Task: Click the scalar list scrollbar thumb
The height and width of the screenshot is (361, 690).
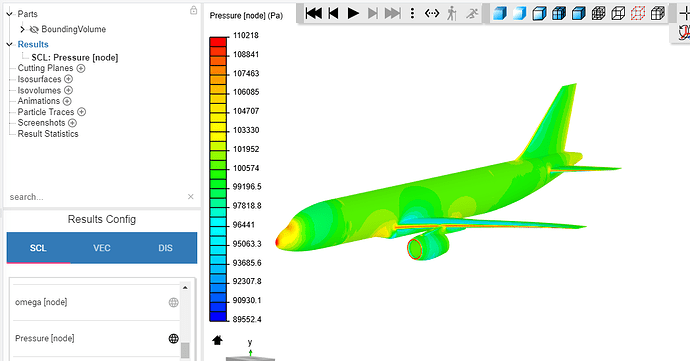Action: tap(185, 350)
